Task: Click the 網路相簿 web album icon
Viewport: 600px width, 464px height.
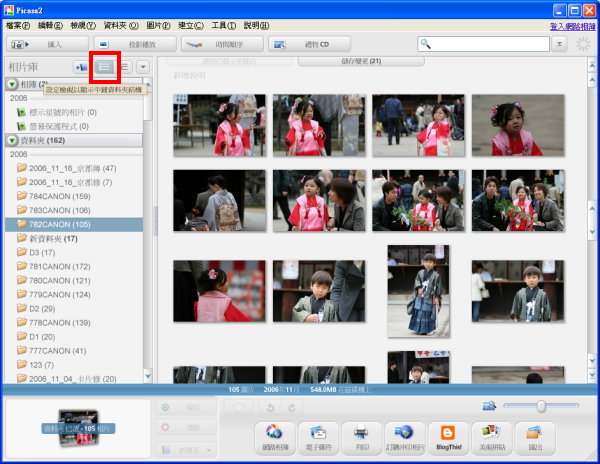Action: coord(273,433)
